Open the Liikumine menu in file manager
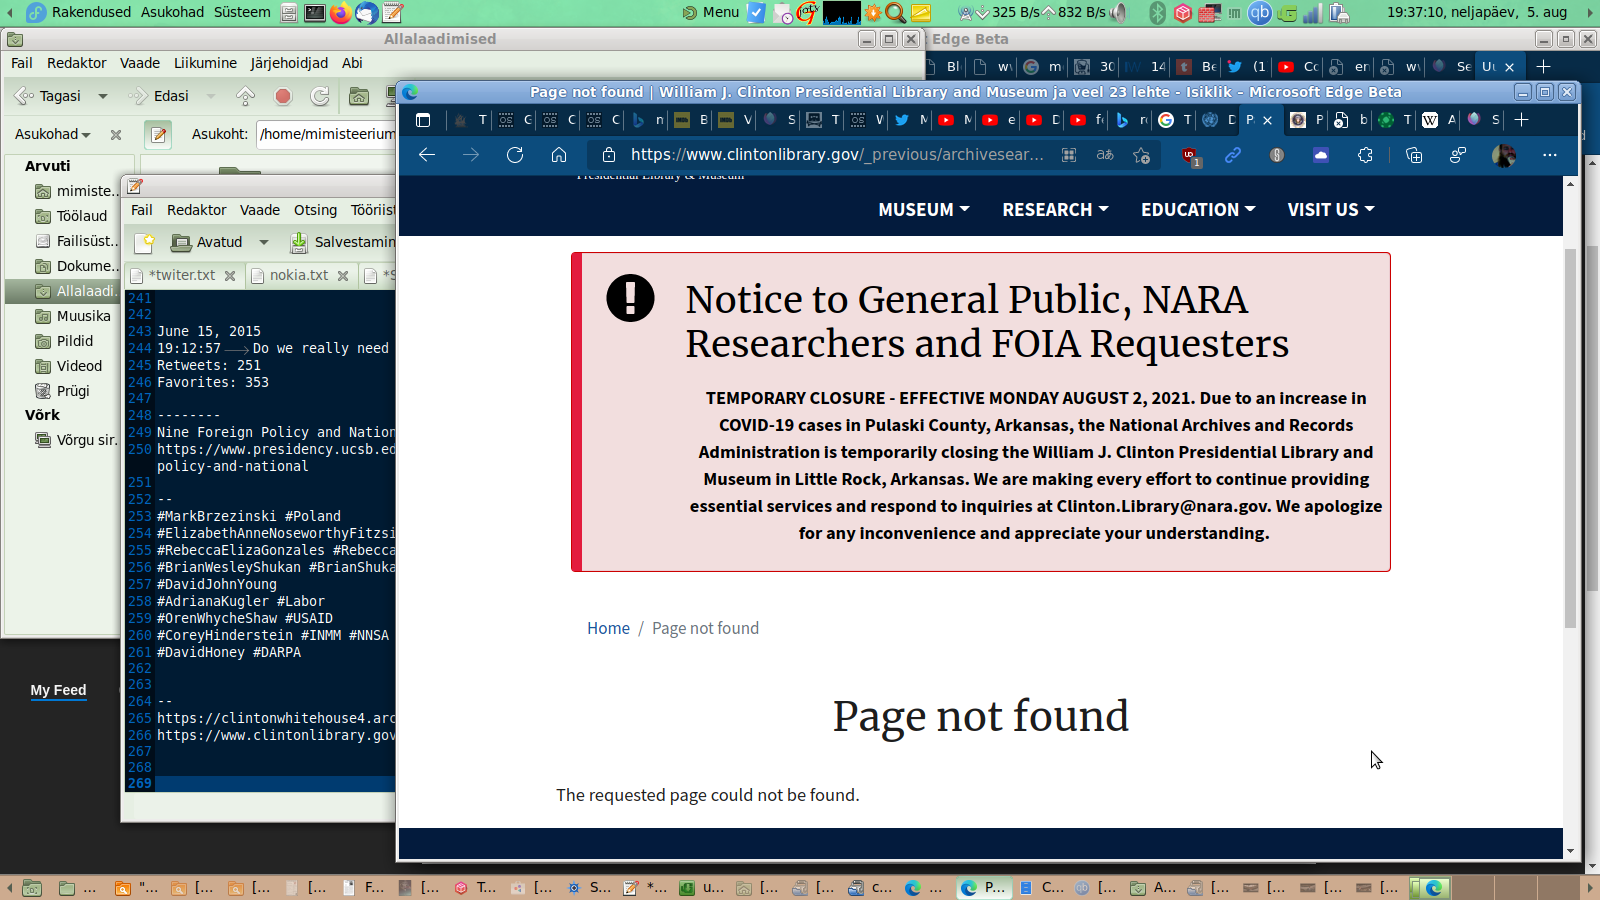 205,63
